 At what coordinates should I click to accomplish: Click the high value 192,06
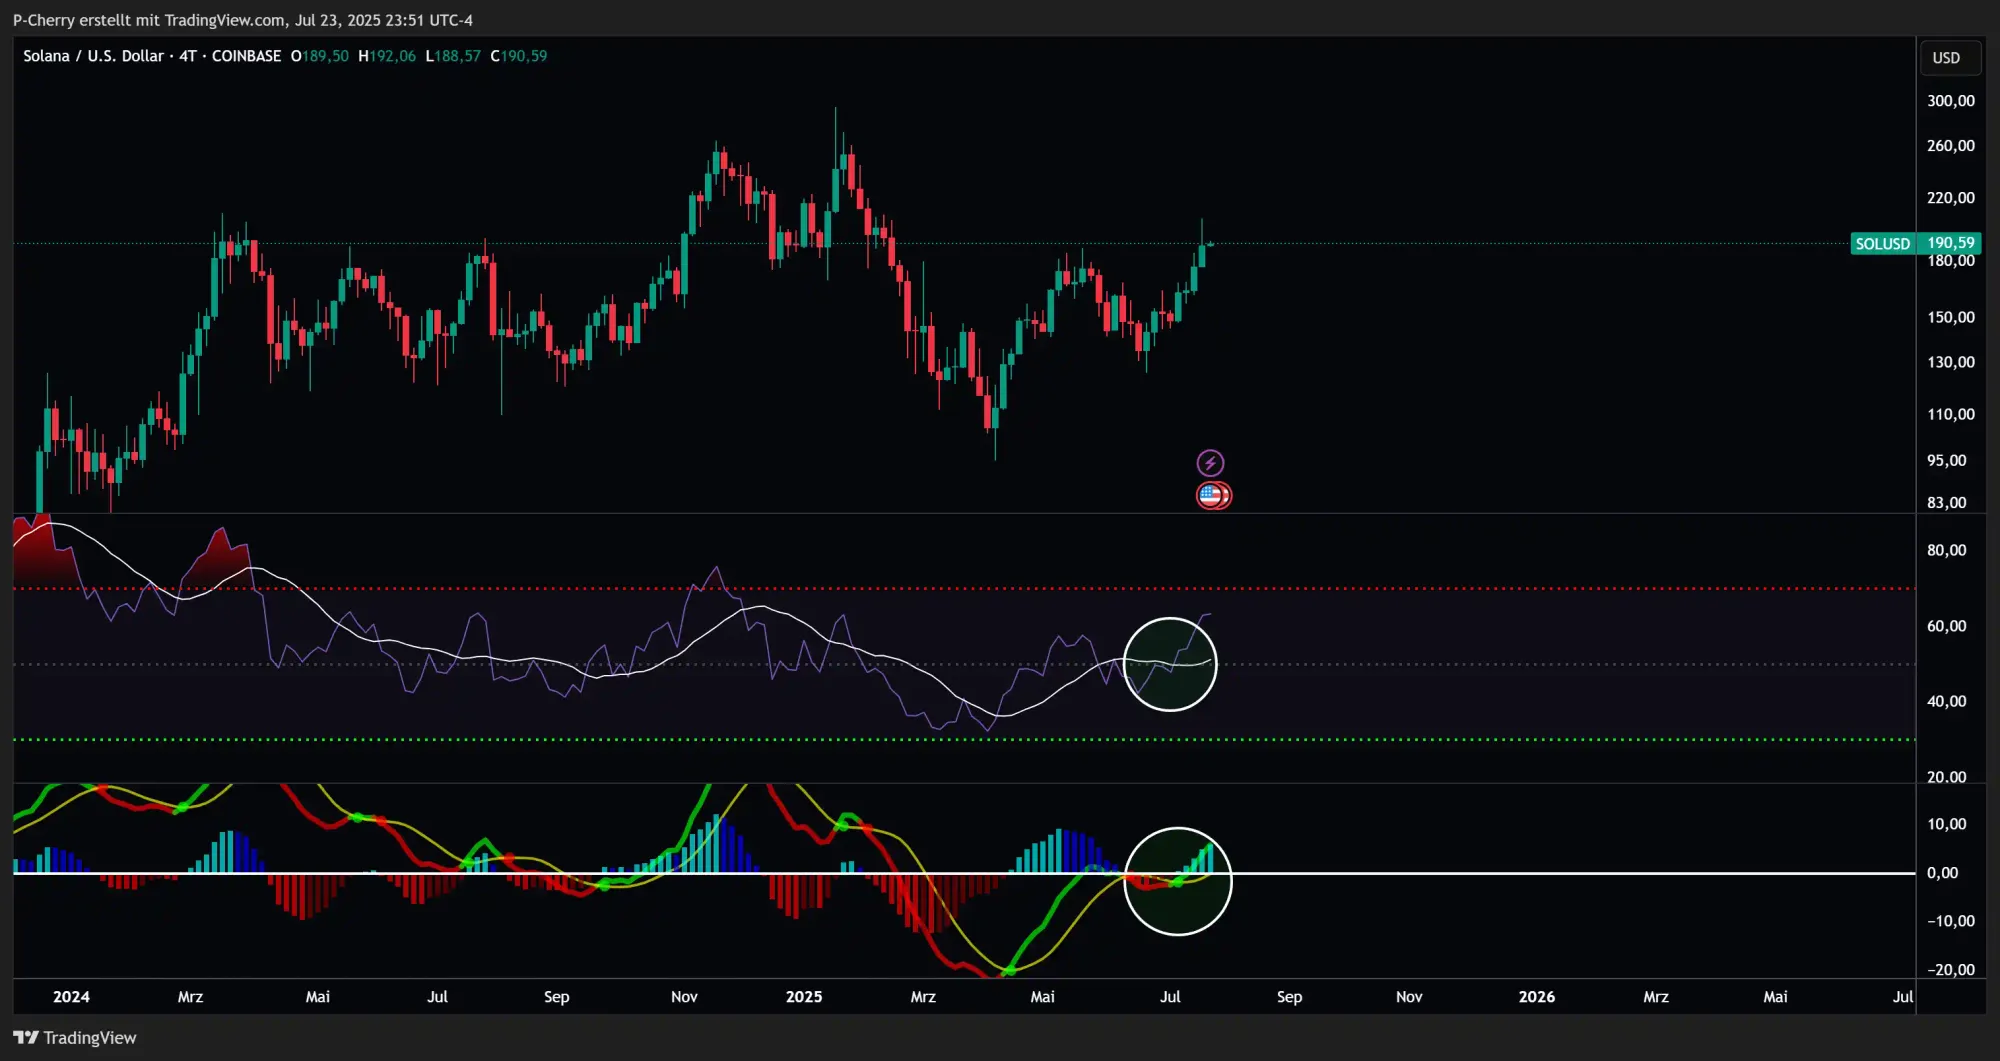(392, 56)
